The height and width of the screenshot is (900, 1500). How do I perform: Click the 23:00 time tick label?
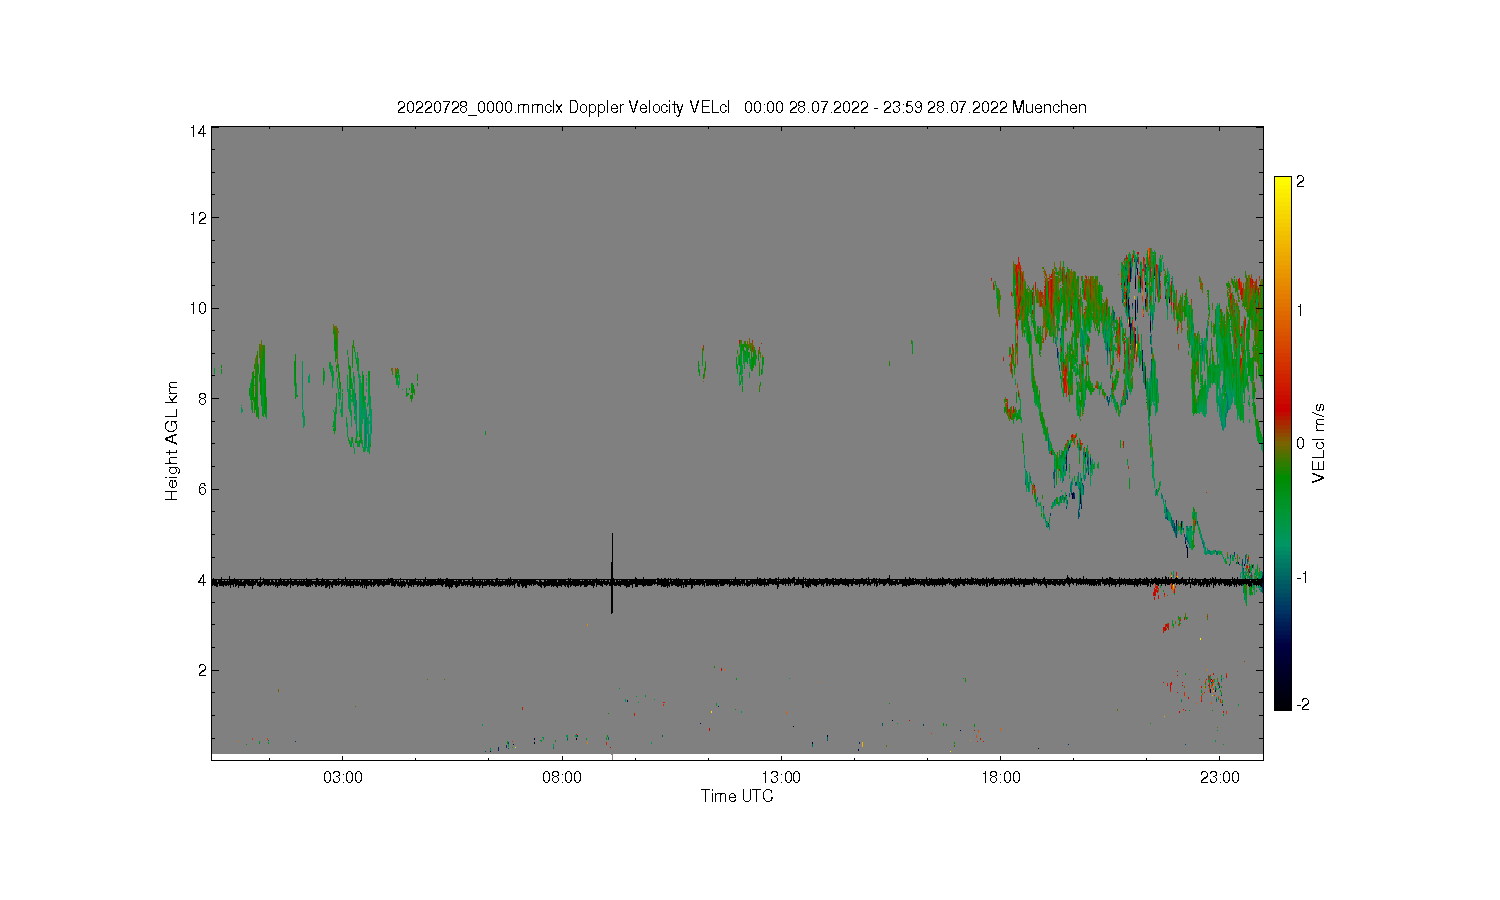[1219, 777]
